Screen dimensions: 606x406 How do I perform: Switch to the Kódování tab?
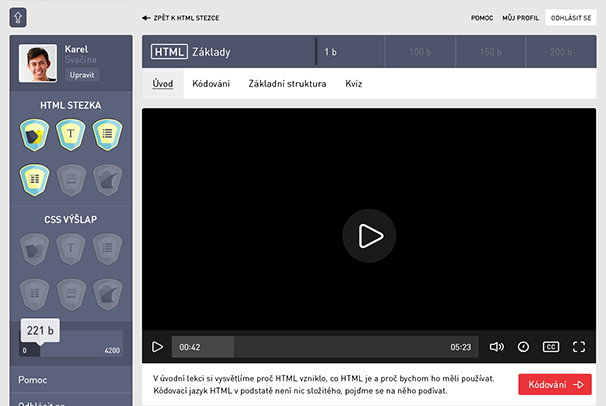[x=211, y=84]
